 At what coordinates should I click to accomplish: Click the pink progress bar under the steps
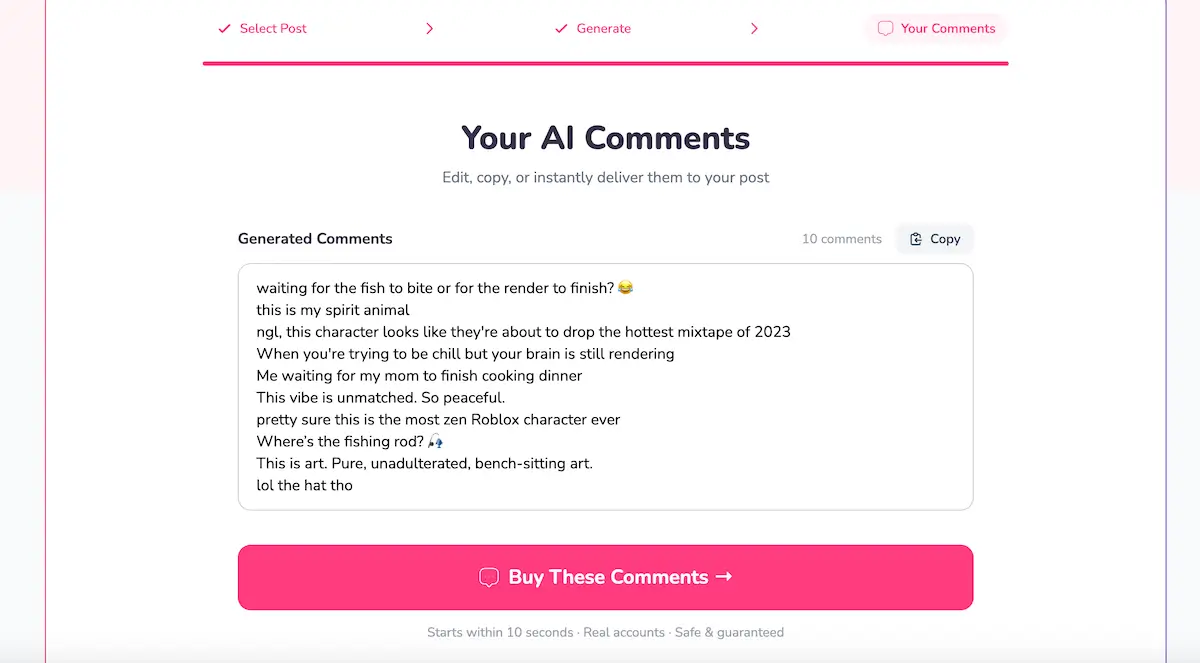click(x=605, y=63)
